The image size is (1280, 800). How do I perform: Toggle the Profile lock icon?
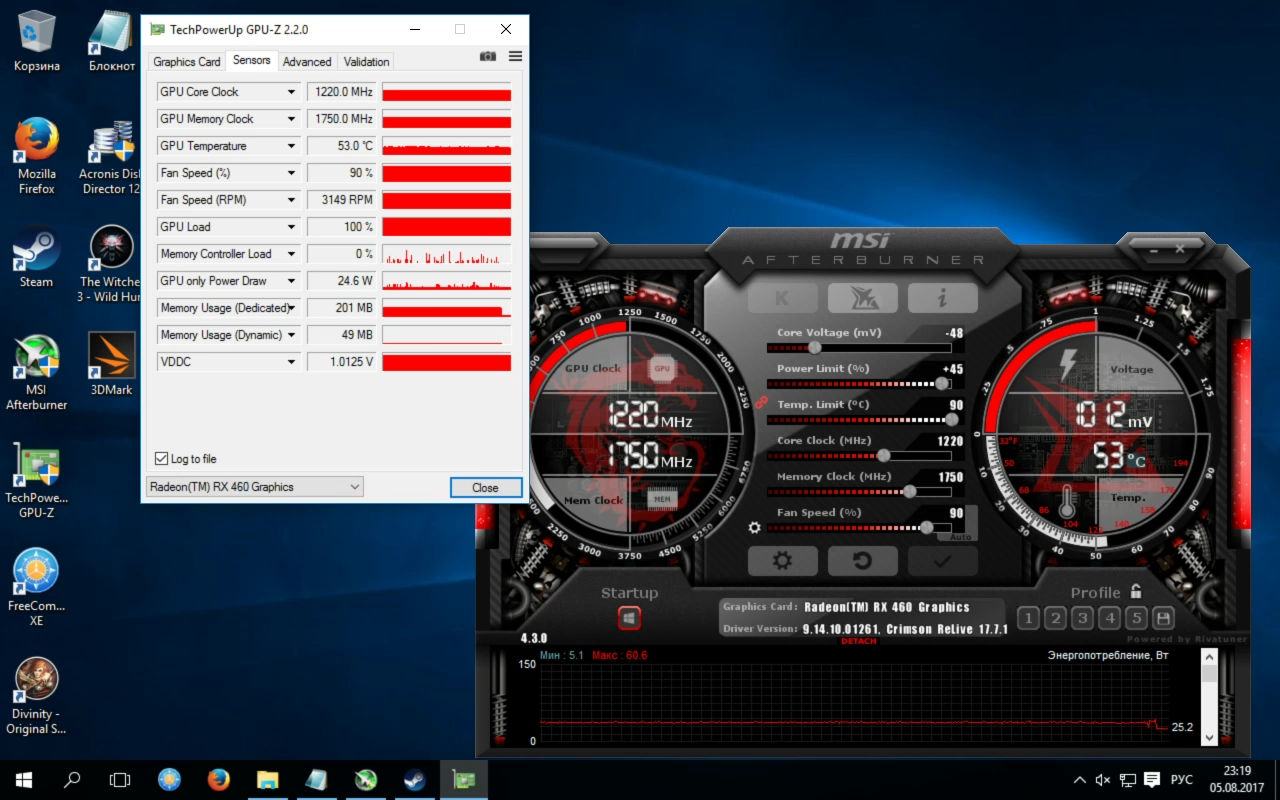click(1135, 592)
